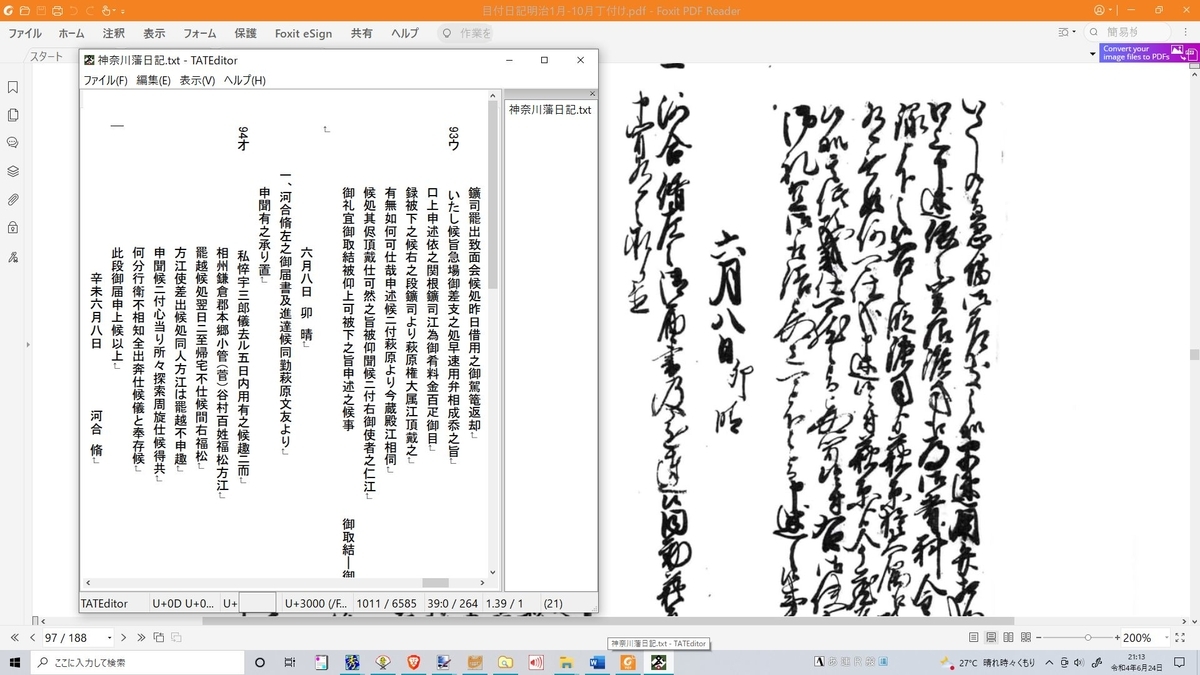The height and width of the screenshot is (675, 1200).
Task: Click Convert your image files to PDFs banner
Action: coord(1148,53)
